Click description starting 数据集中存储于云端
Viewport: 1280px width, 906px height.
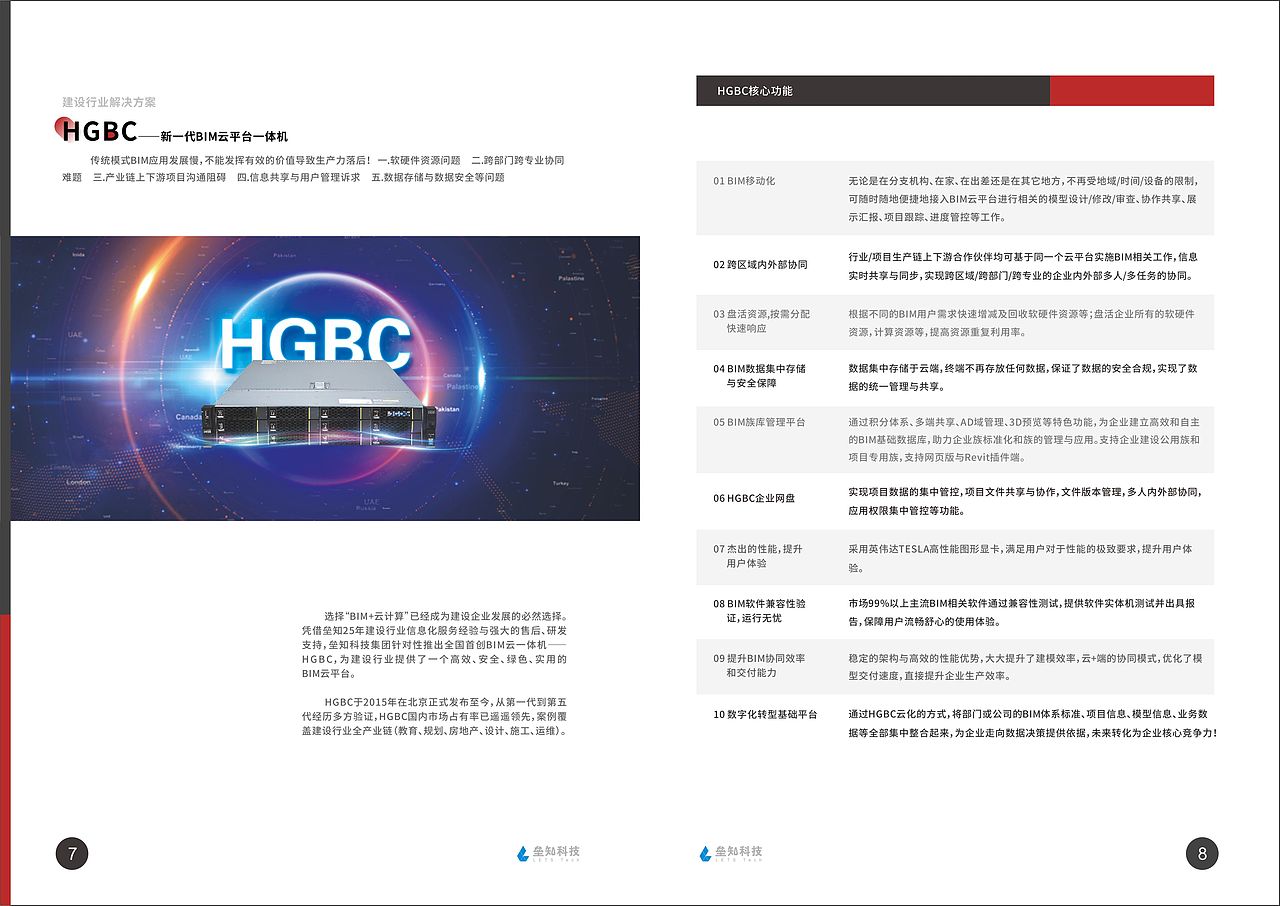coord(1023,377)
